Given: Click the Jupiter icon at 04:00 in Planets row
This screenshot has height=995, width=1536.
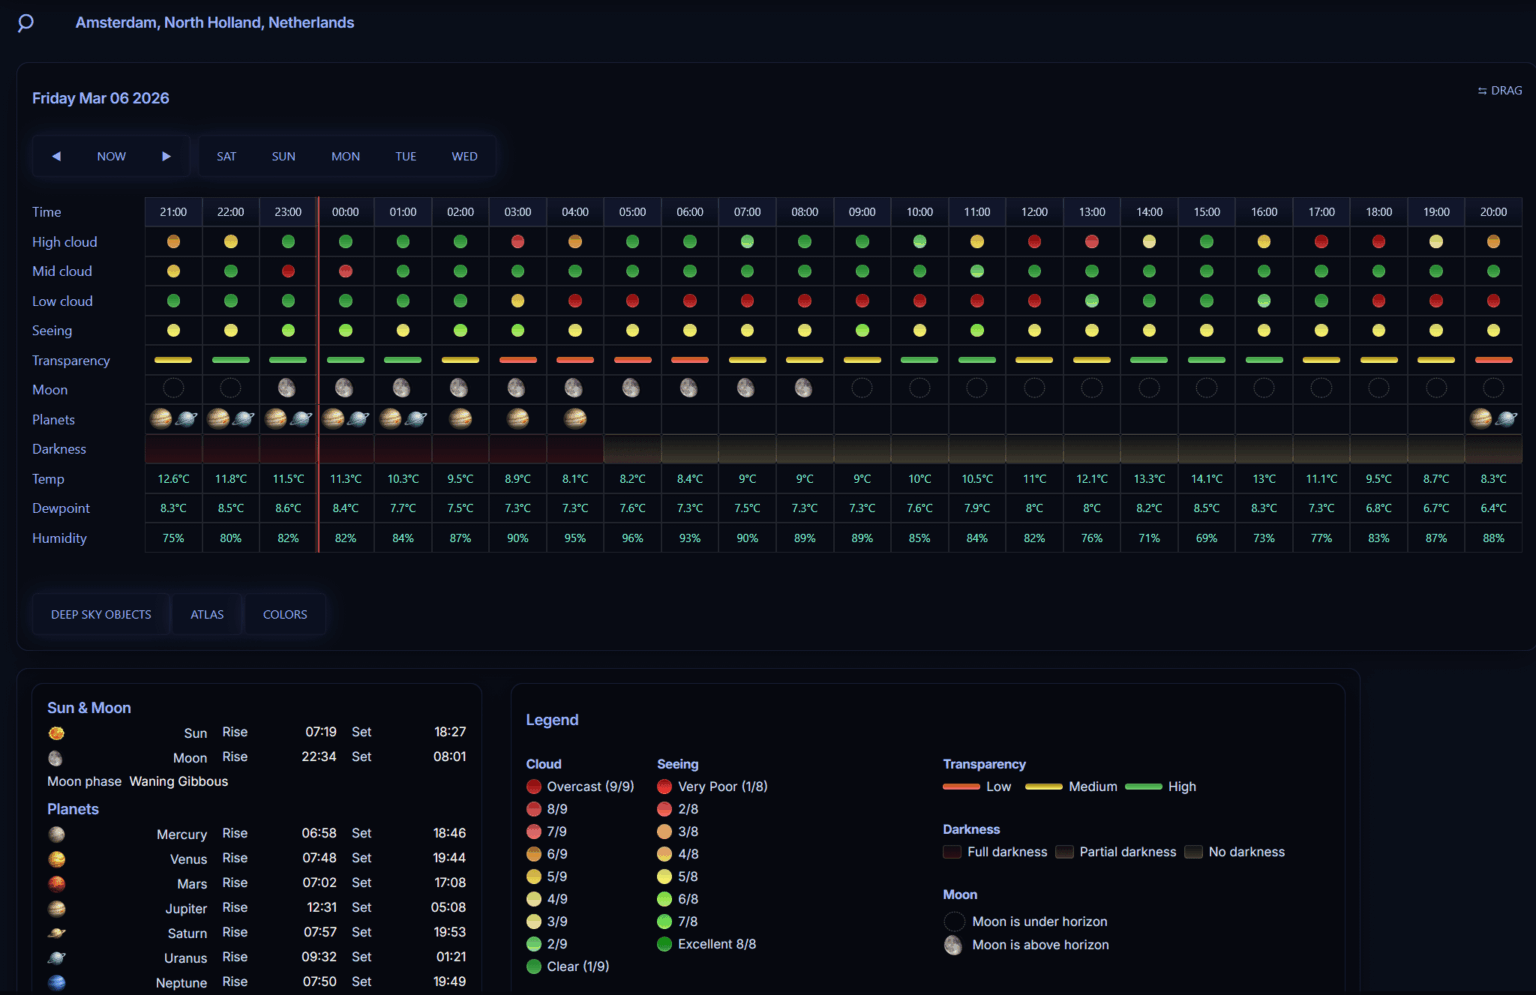Looking at the screenshot, I should click(575, 419).
